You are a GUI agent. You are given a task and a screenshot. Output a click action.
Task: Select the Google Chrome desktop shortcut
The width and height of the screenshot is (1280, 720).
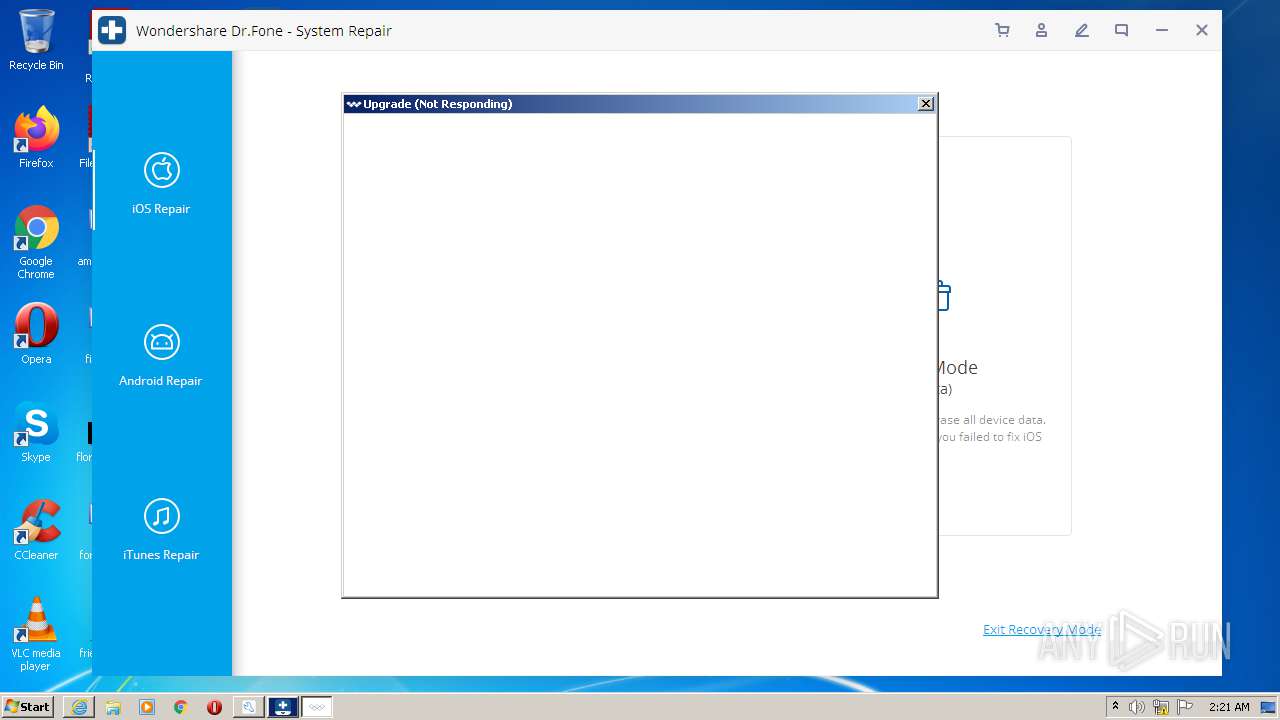pyautogui.click(x=36, y=242)
